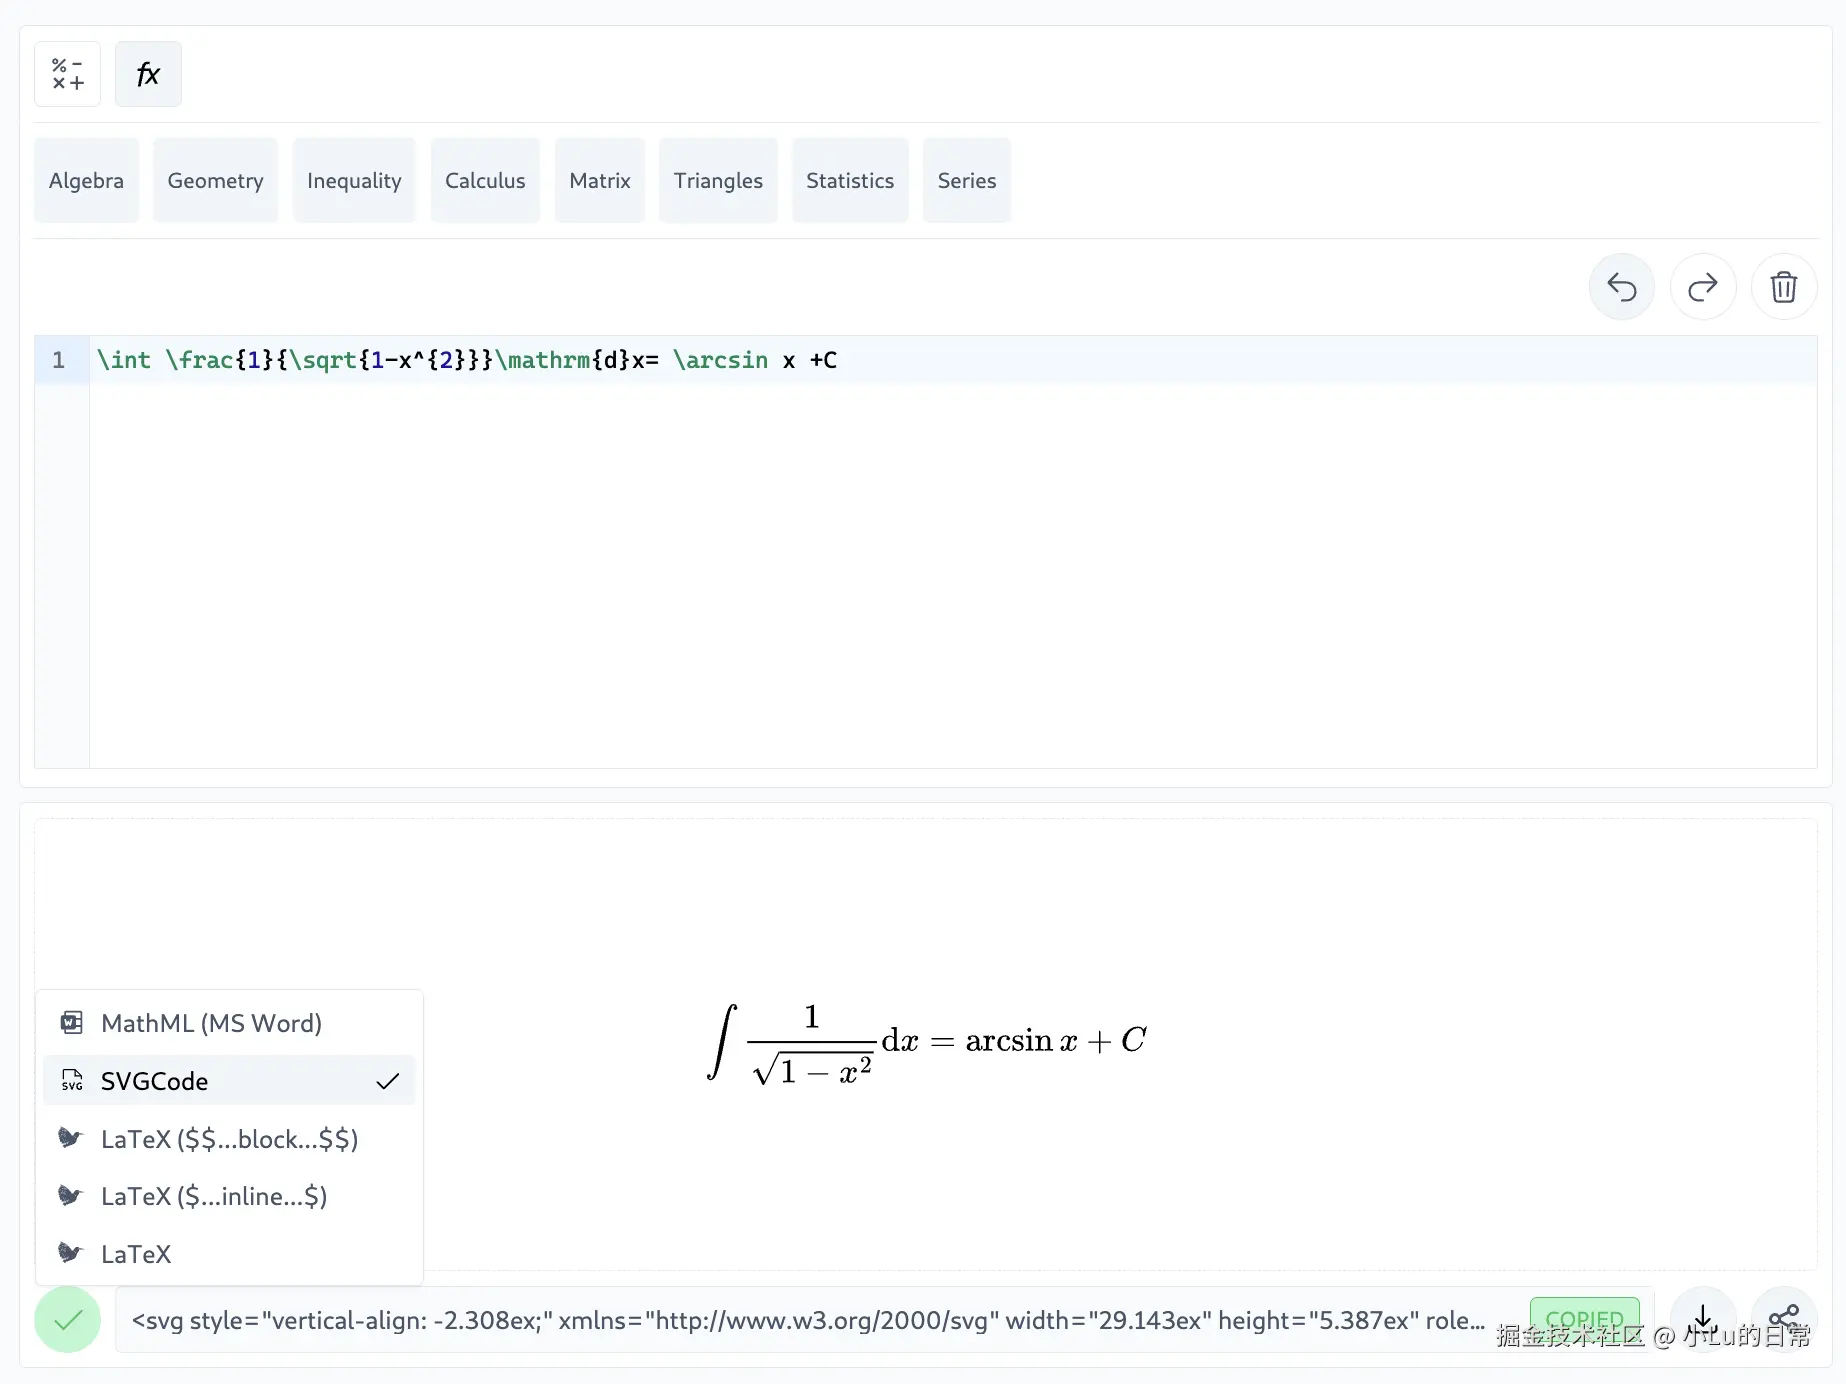Click the math operators symbol icon
Screen dimensions: 1846x1384
[x=67, y=74]
